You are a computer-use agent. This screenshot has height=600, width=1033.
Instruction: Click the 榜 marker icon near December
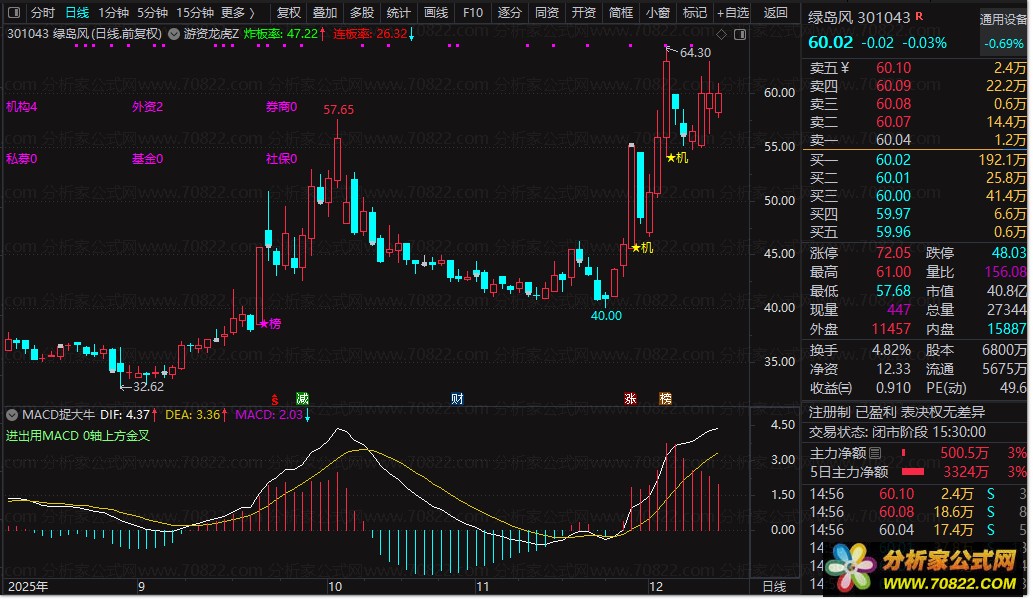click(x=665, y=398)
